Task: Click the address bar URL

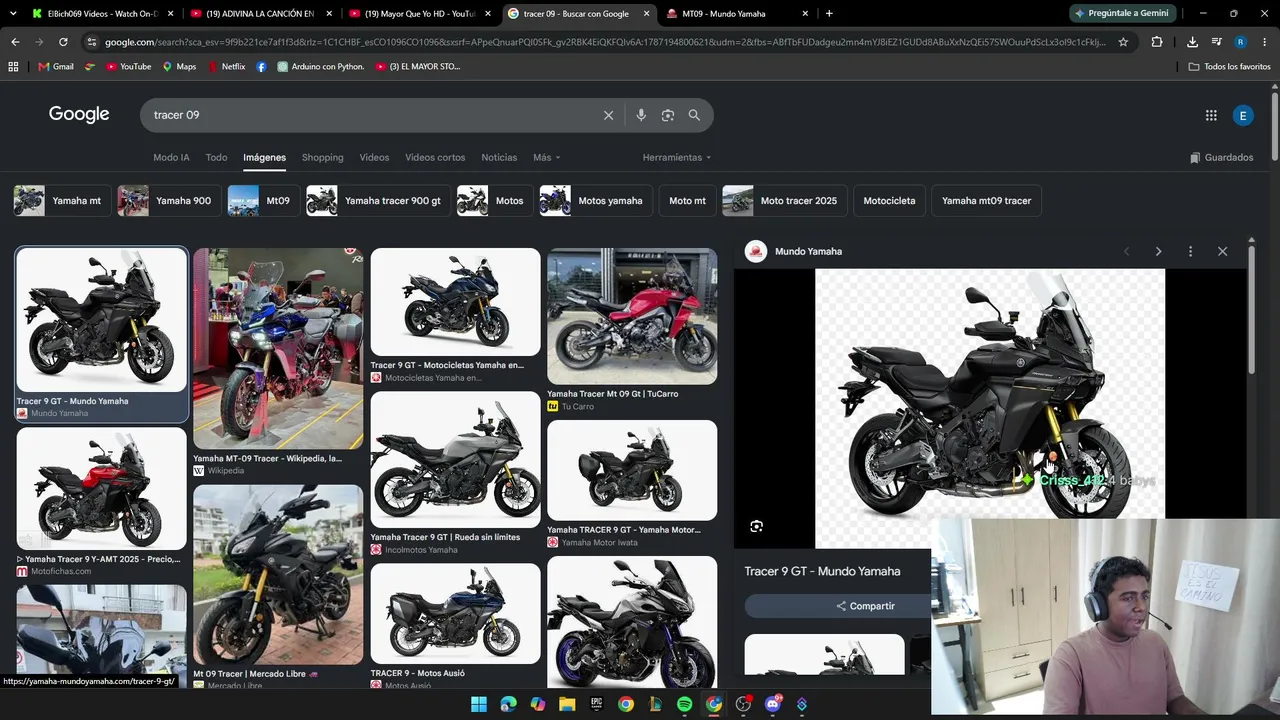Action: click(x=605, y=42)
